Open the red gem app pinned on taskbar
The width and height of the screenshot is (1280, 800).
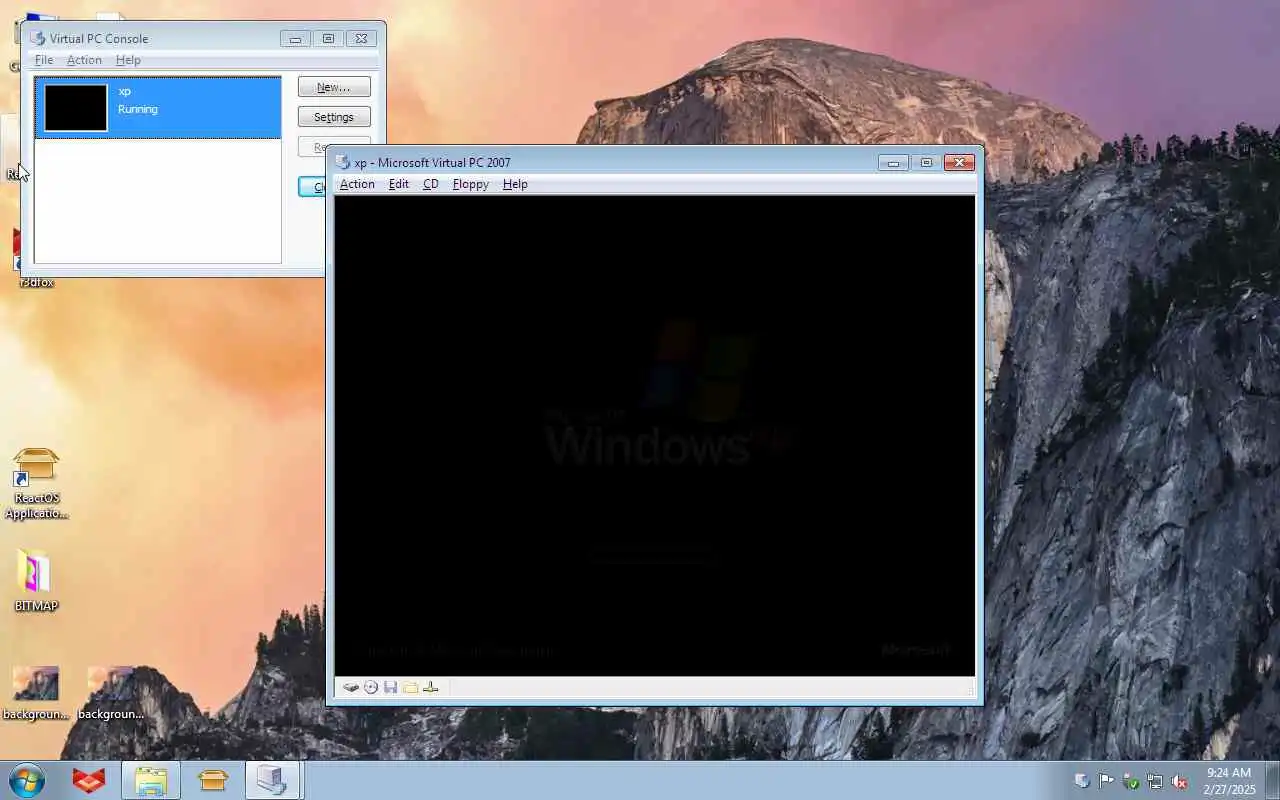point(89,780)
